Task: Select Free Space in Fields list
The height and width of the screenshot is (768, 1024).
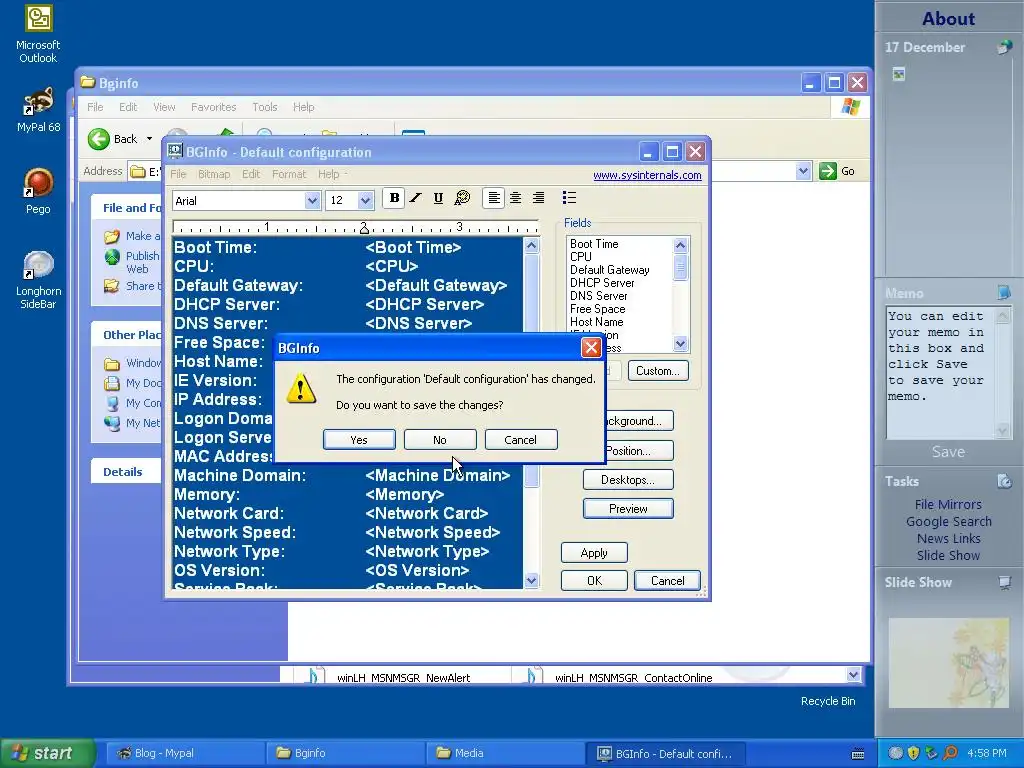Action: [597, 309]
